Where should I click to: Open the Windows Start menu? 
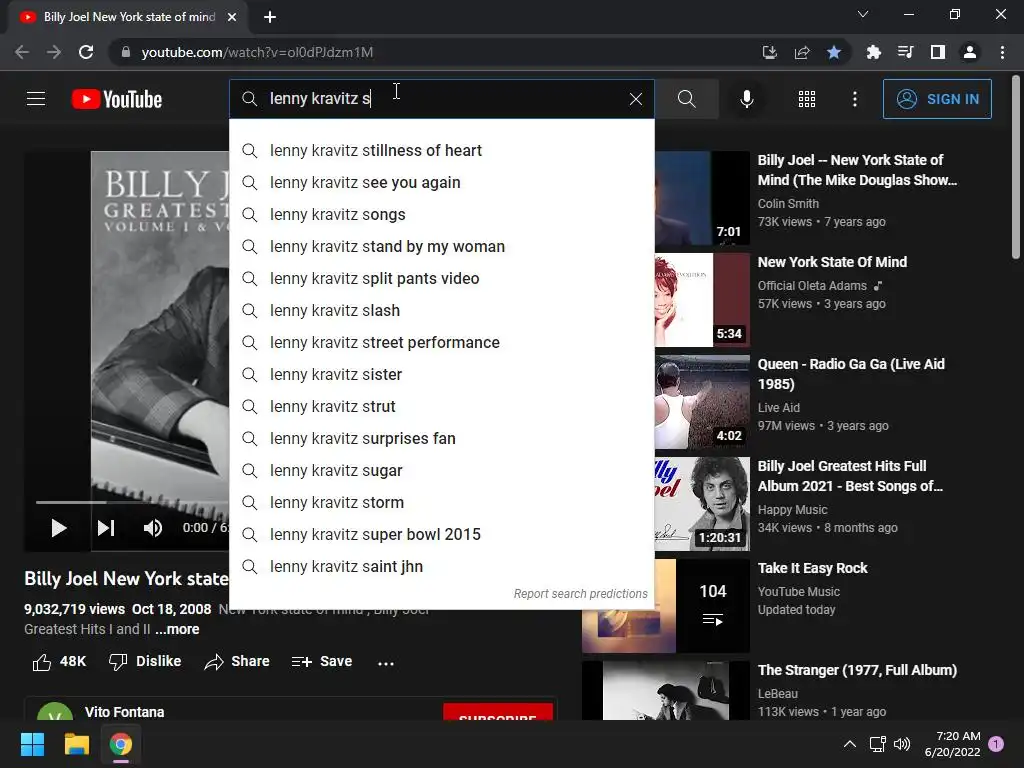[32, 744]
